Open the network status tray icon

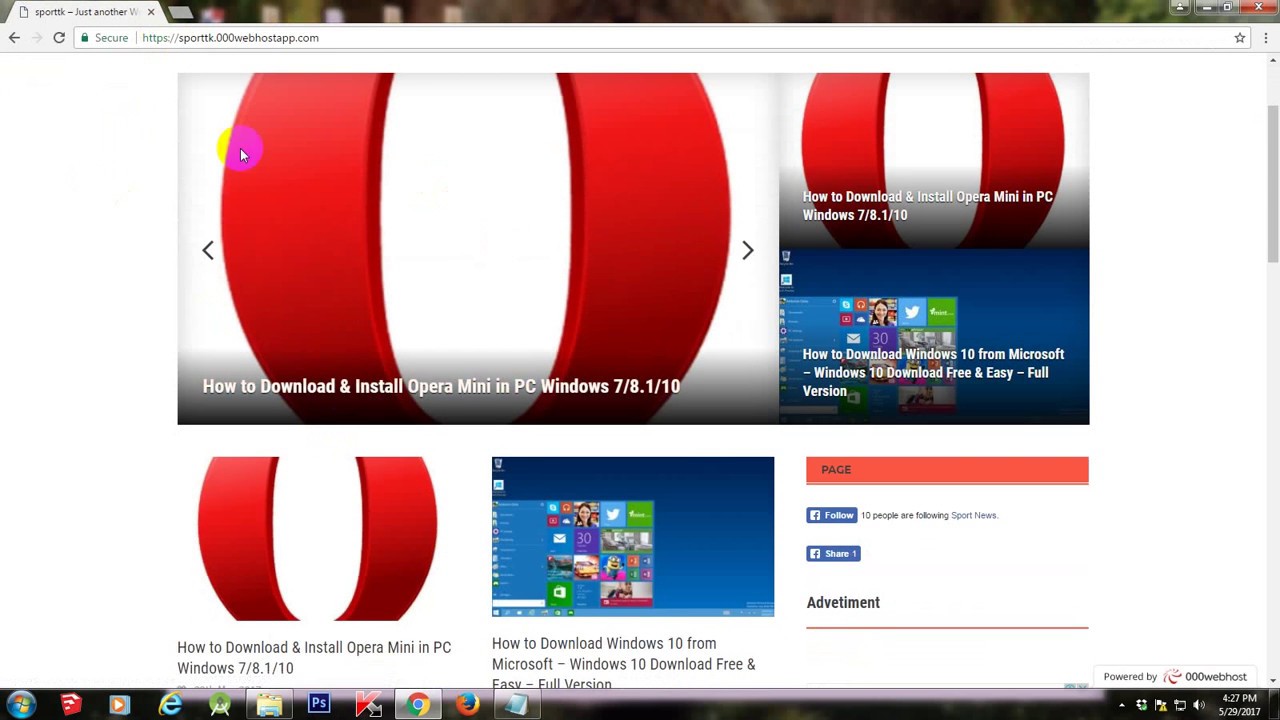pyautogui.click(x=1179, y=706)
